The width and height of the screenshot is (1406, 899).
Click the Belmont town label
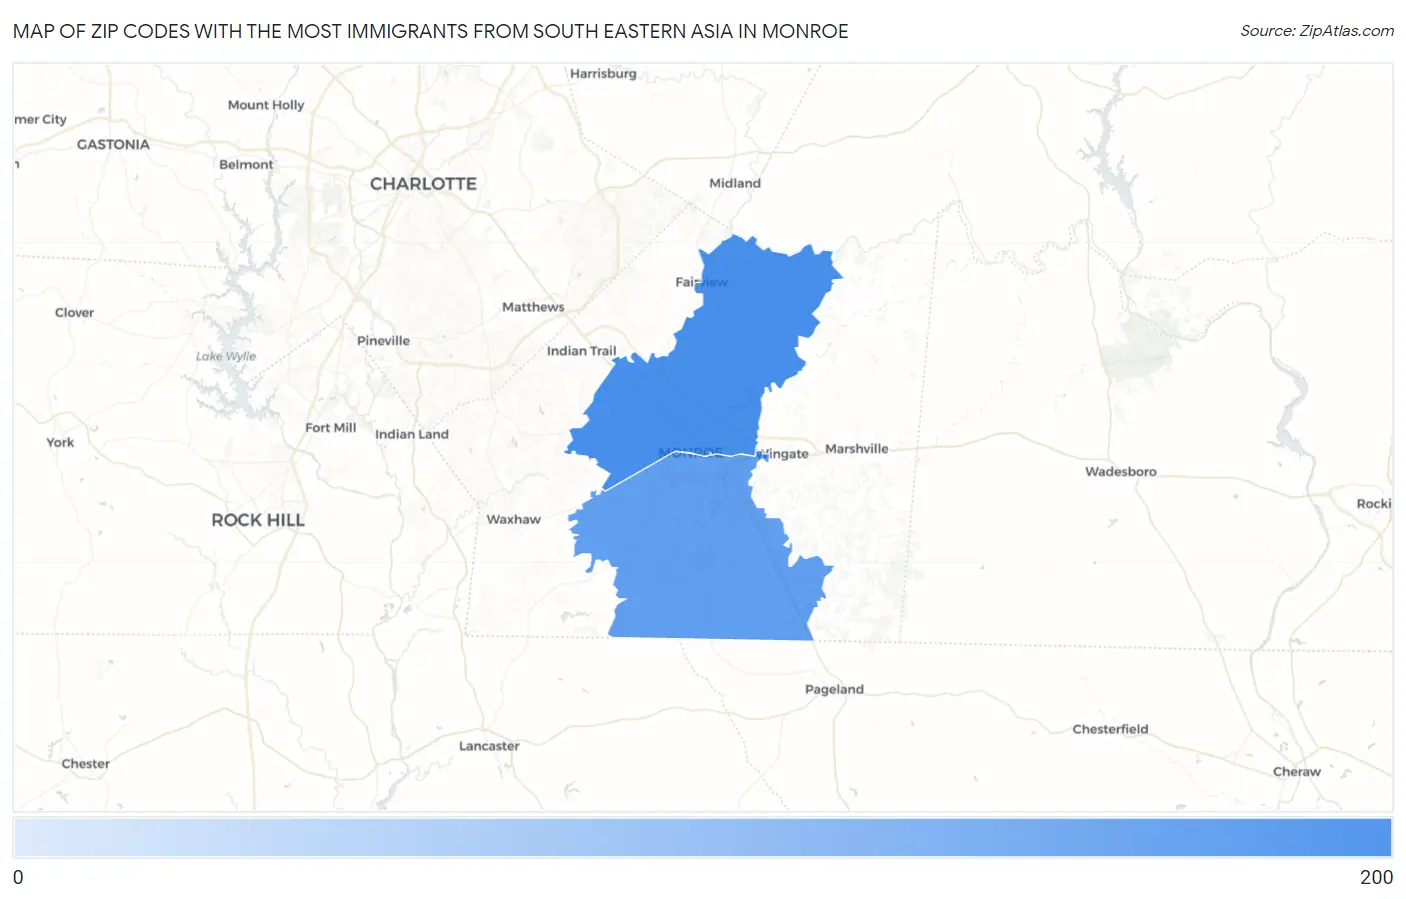click(246, 164)
